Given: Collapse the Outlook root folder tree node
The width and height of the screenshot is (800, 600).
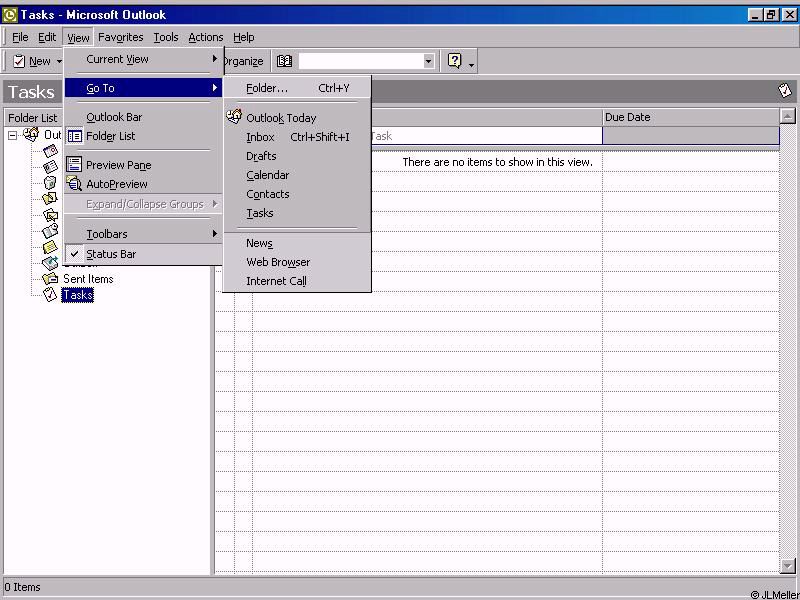Looking at the screenshot, I should [x=13, y=135].
